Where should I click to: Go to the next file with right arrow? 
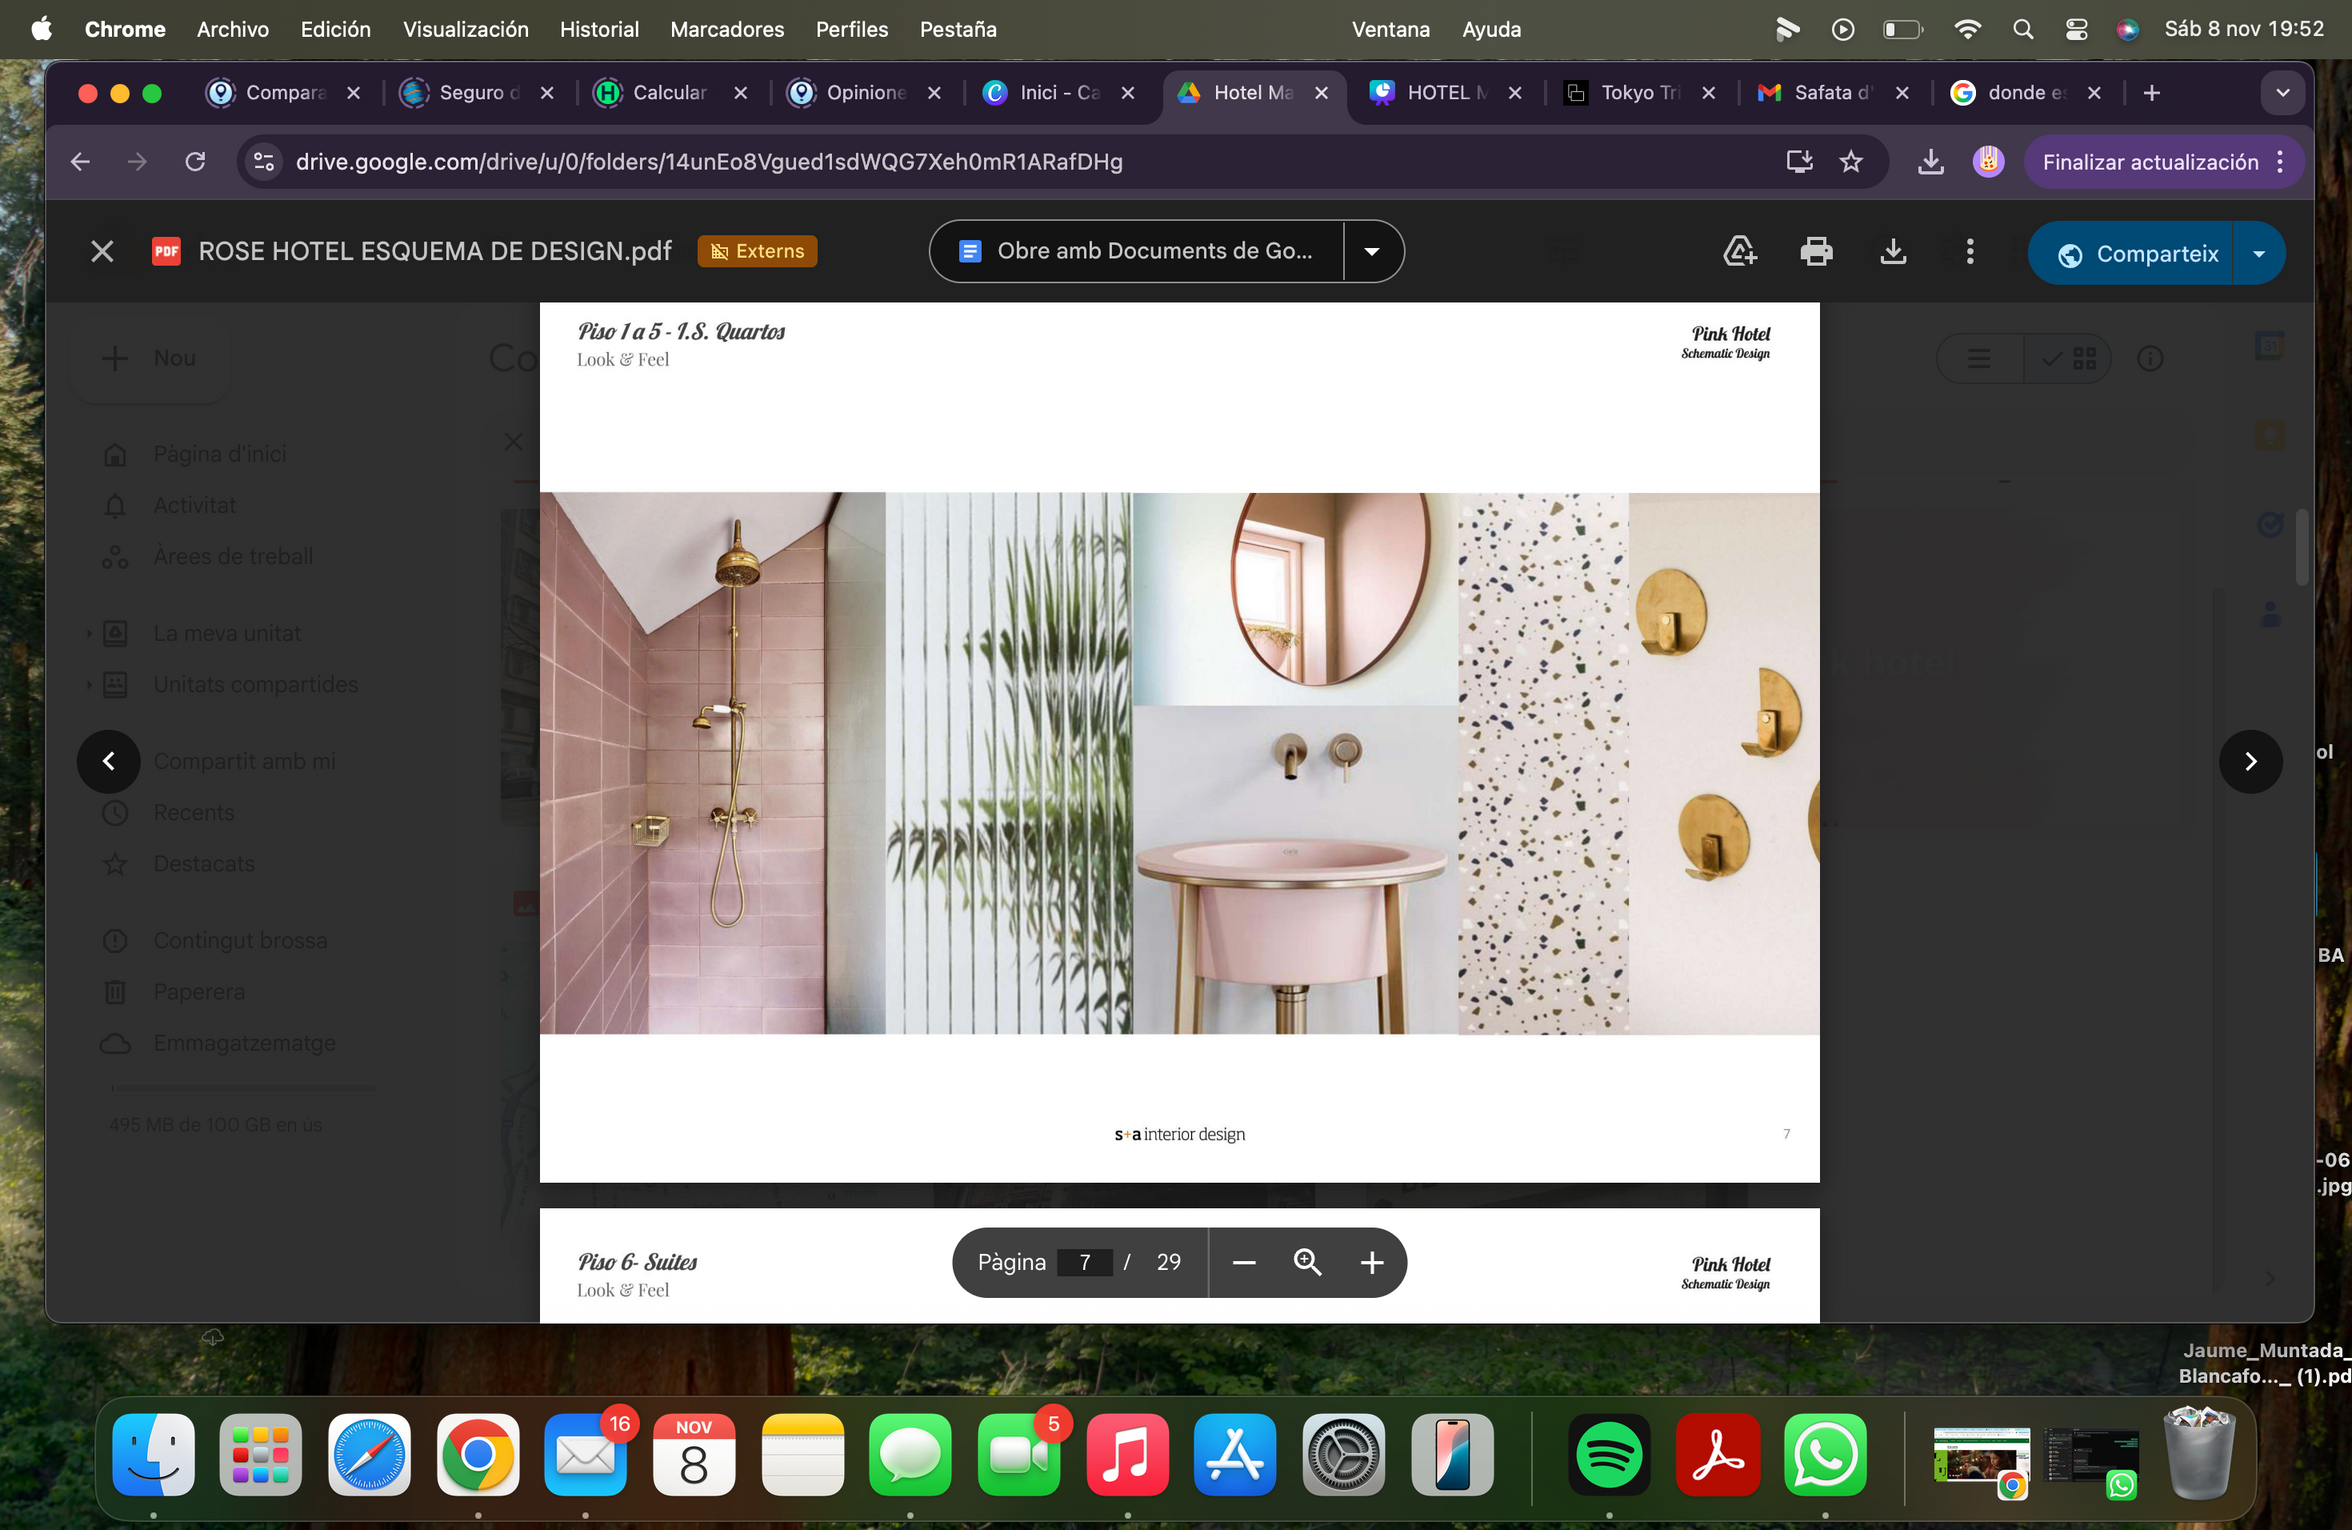2249,762
